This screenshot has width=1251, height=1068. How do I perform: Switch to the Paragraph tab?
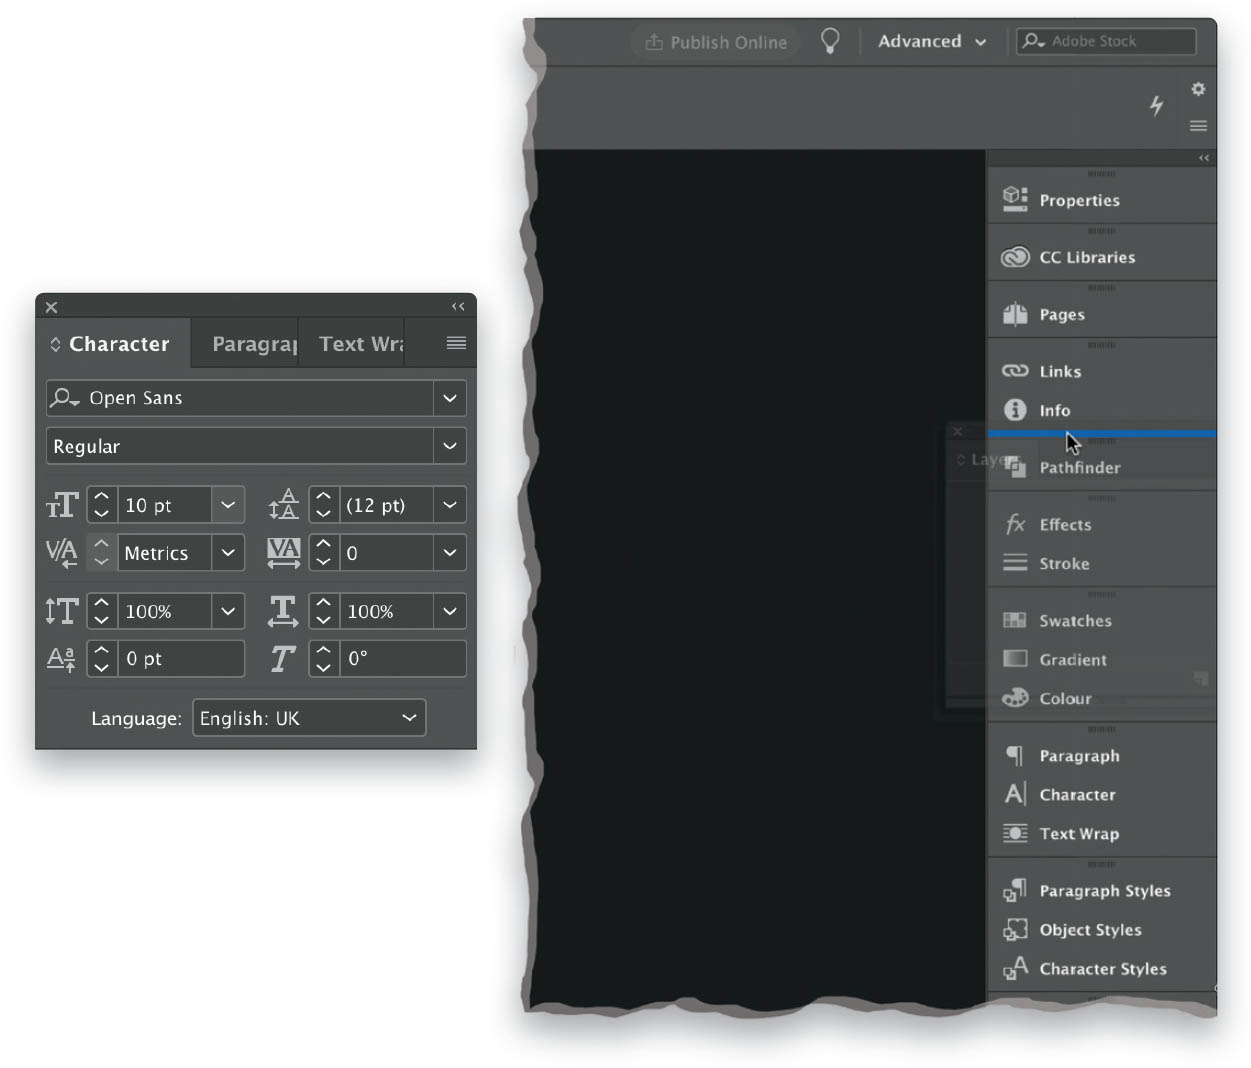click(x=252, y=343)
